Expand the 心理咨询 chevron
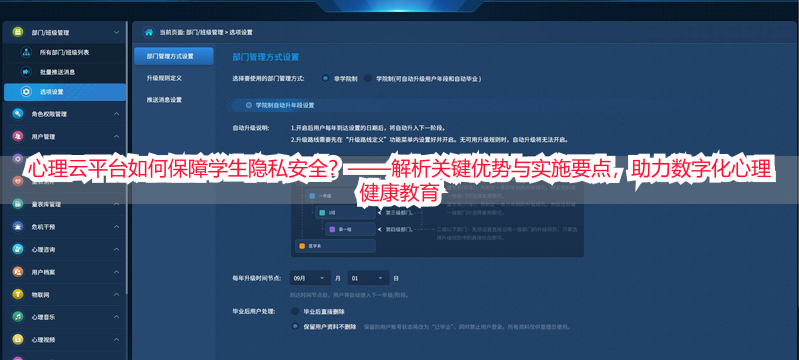 (116, 249)
